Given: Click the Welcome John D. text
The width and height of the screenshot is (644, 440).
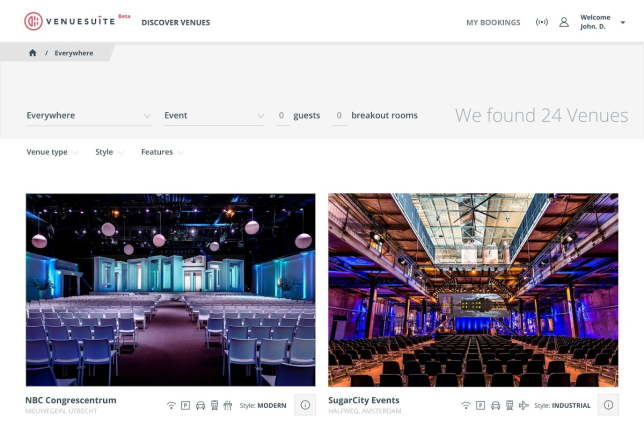Looking at the screenshot, I should (595, 22).
